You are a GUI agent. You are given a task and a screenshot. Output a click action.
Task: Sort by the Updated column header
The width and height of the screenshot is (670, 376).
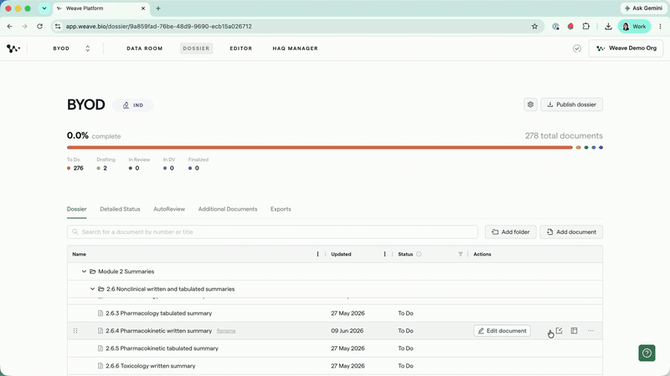341,254
